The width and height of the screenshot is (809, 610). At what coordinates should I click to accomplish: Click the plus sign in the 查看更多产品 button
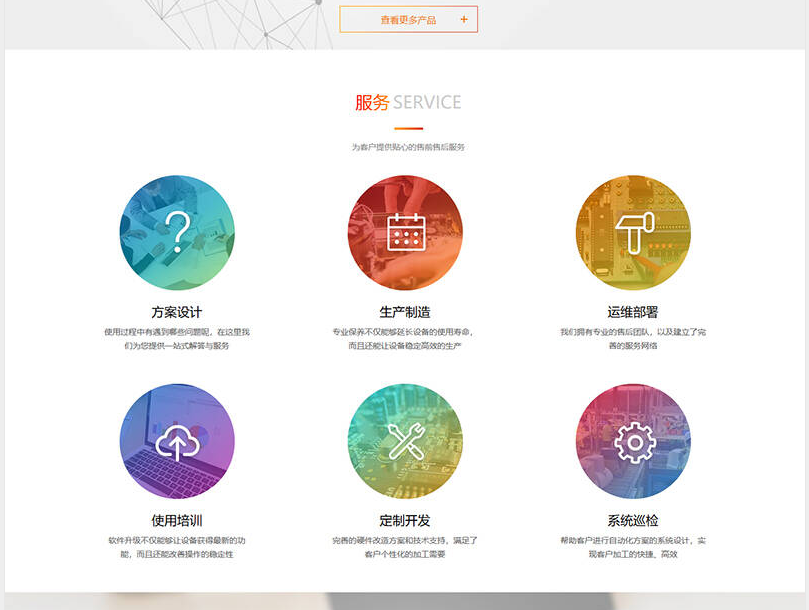(463, 19)
